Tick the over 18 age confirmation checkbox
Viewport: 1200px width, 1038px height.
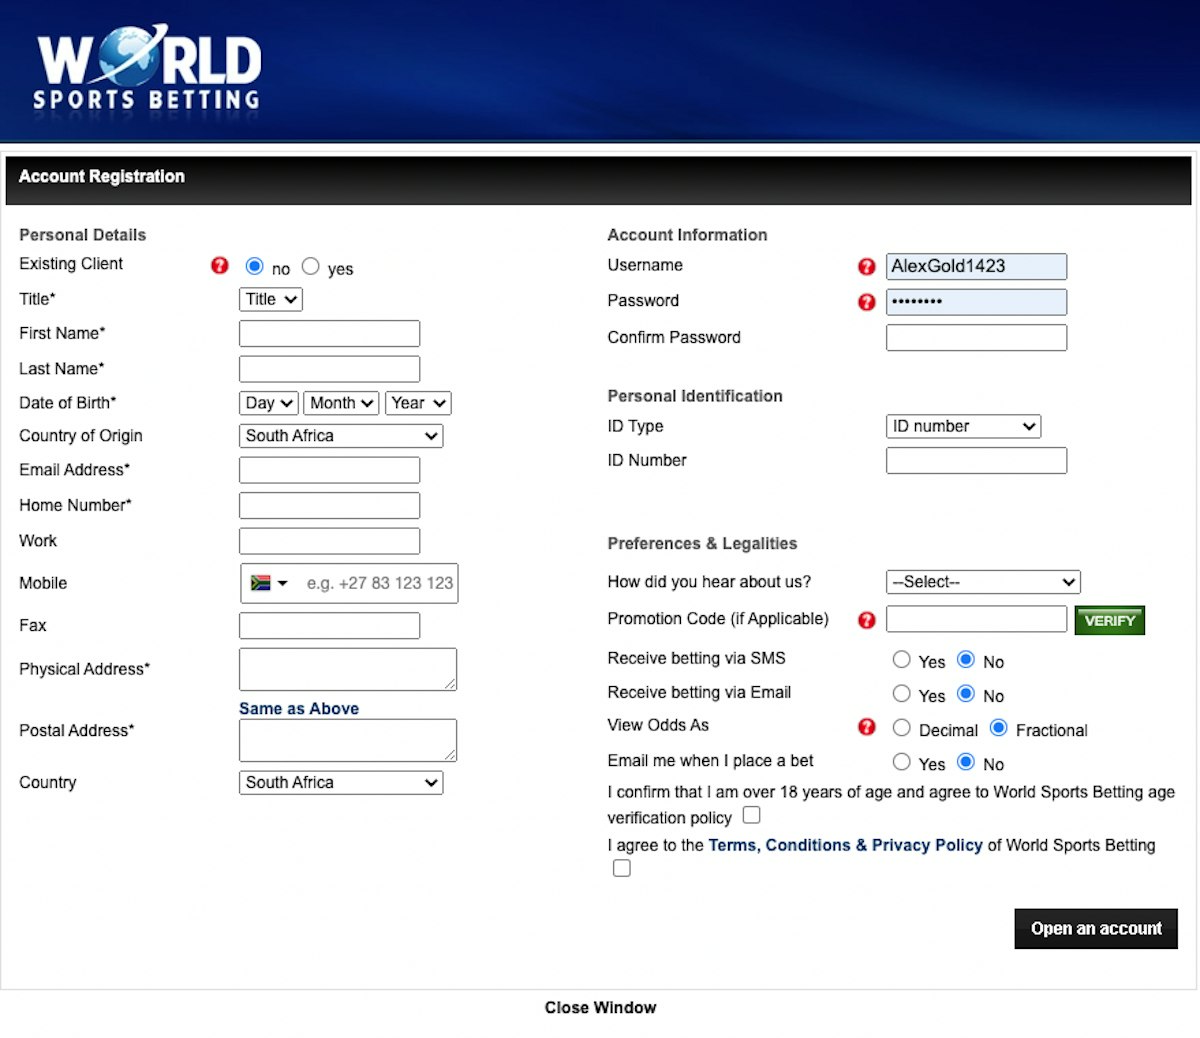click(752, 816)
